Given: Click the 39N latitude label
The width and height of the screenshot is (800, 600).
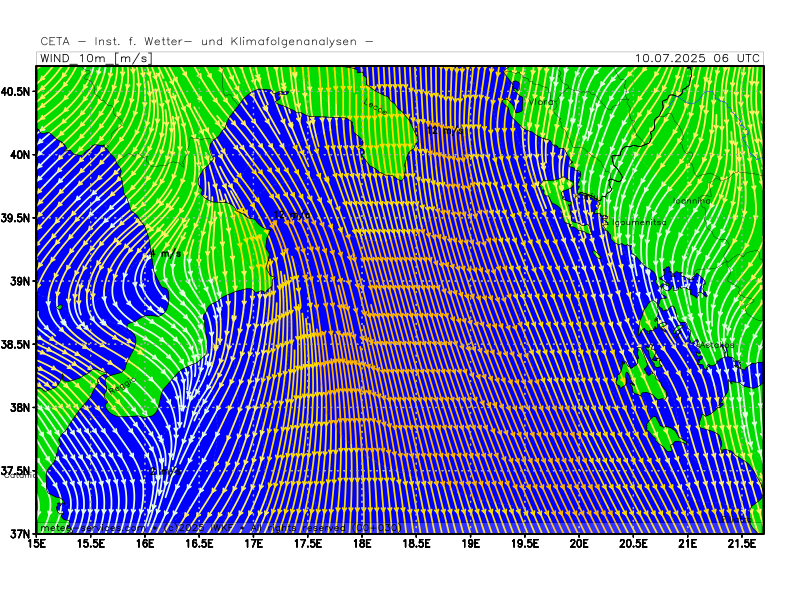Looking at the screenshot, I should 19,281.
